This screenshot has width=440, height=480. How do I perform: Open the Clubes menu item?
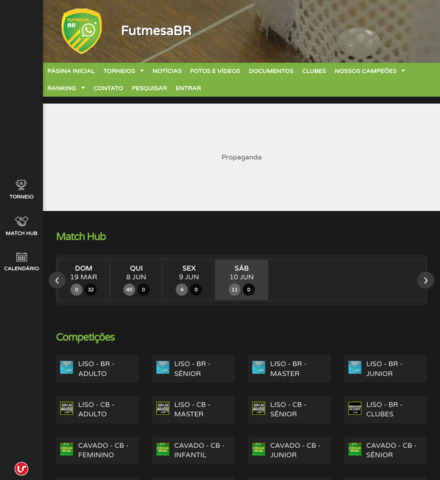[314, 71]
